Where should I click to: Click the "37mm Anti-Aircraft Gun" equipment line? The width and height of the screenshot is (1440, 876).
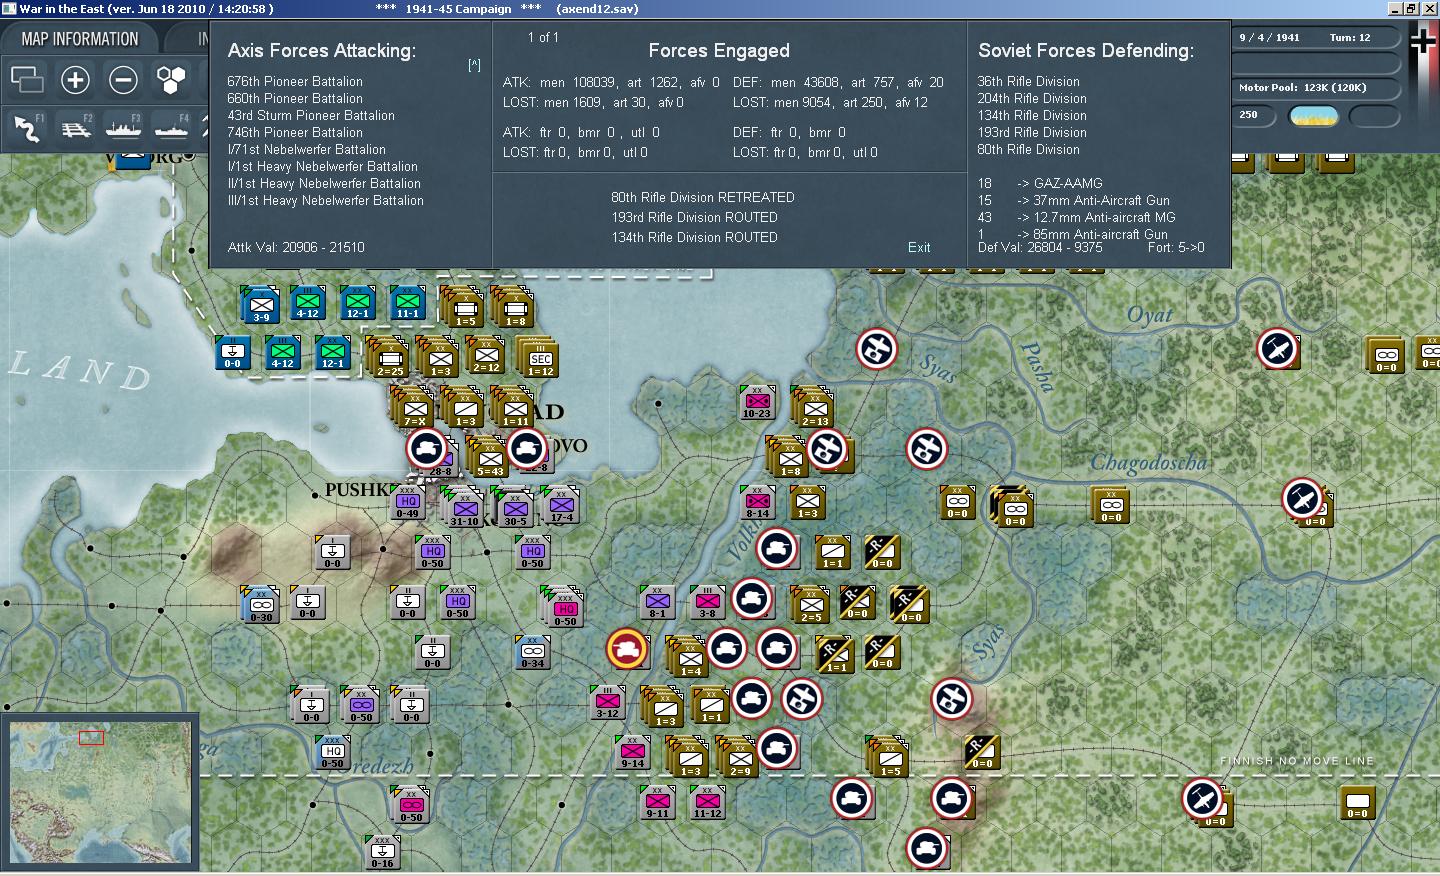click(x=1073, y=200)
